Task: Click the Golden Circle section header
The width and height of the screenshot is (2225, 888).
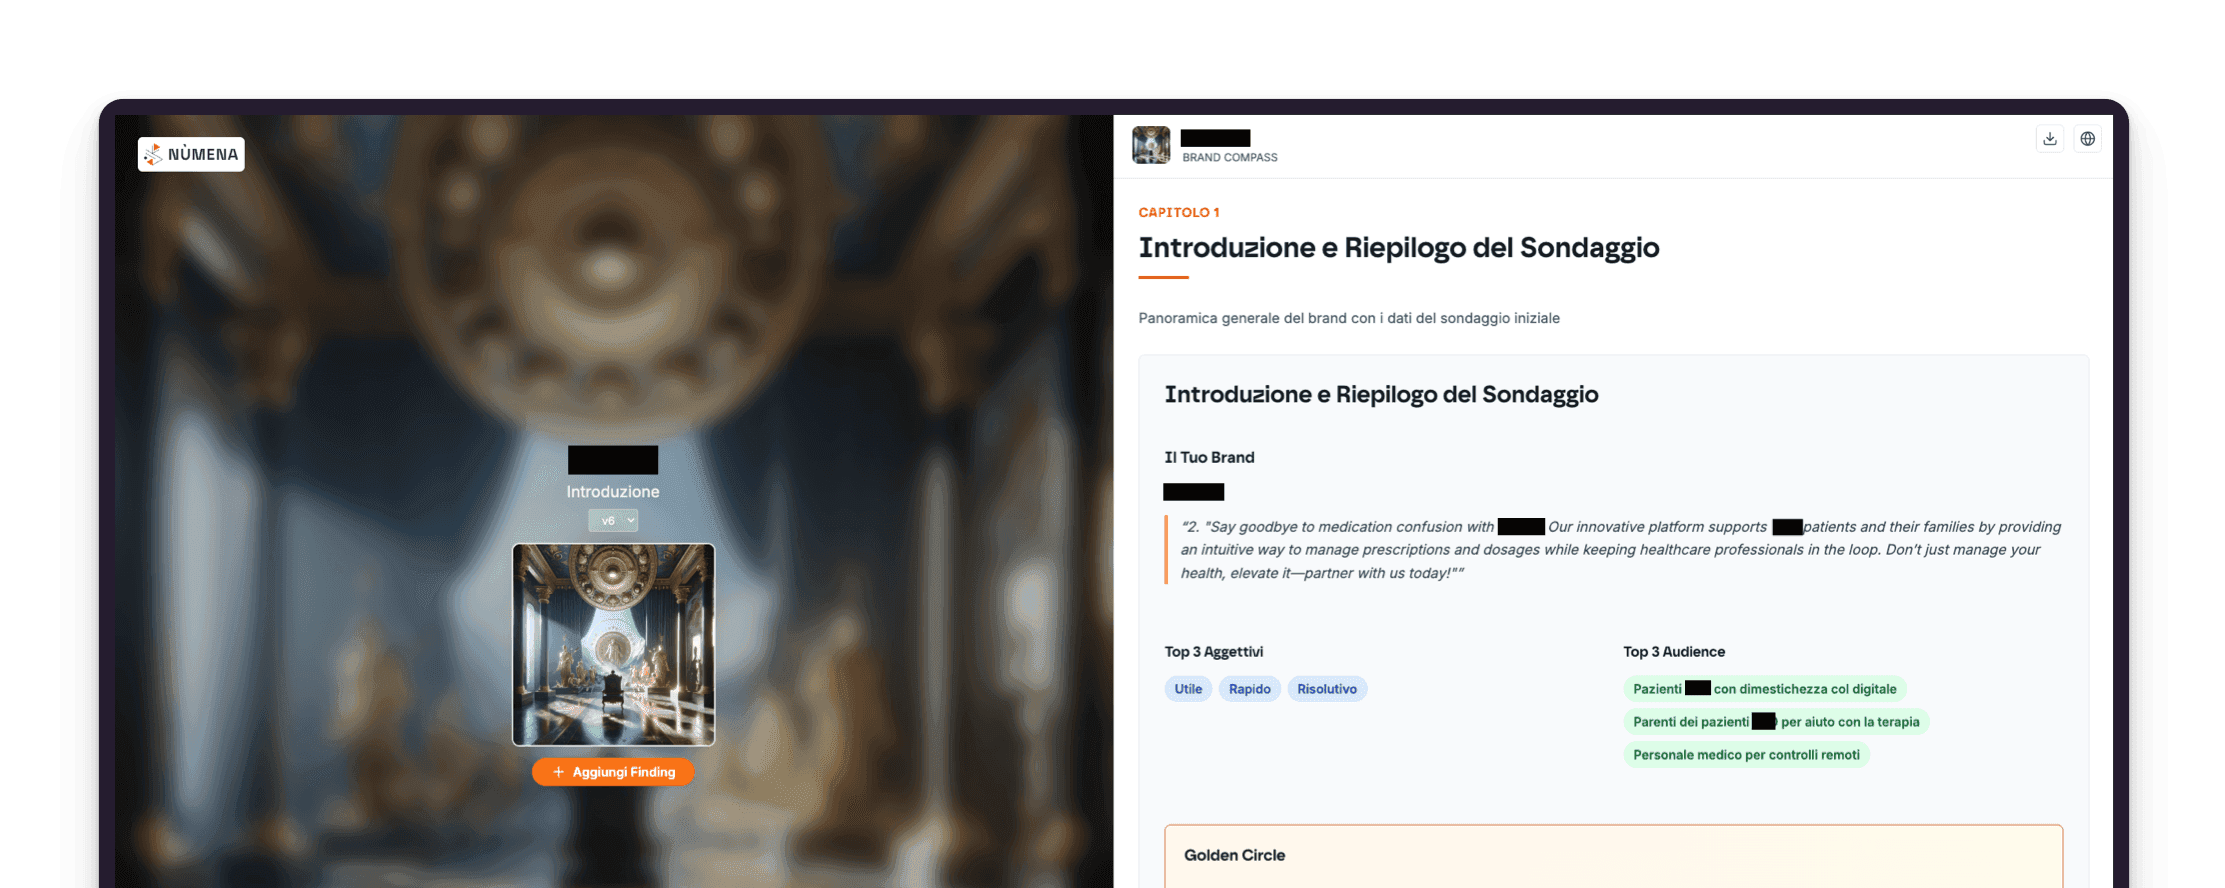Action: [x=1234, y=855]
